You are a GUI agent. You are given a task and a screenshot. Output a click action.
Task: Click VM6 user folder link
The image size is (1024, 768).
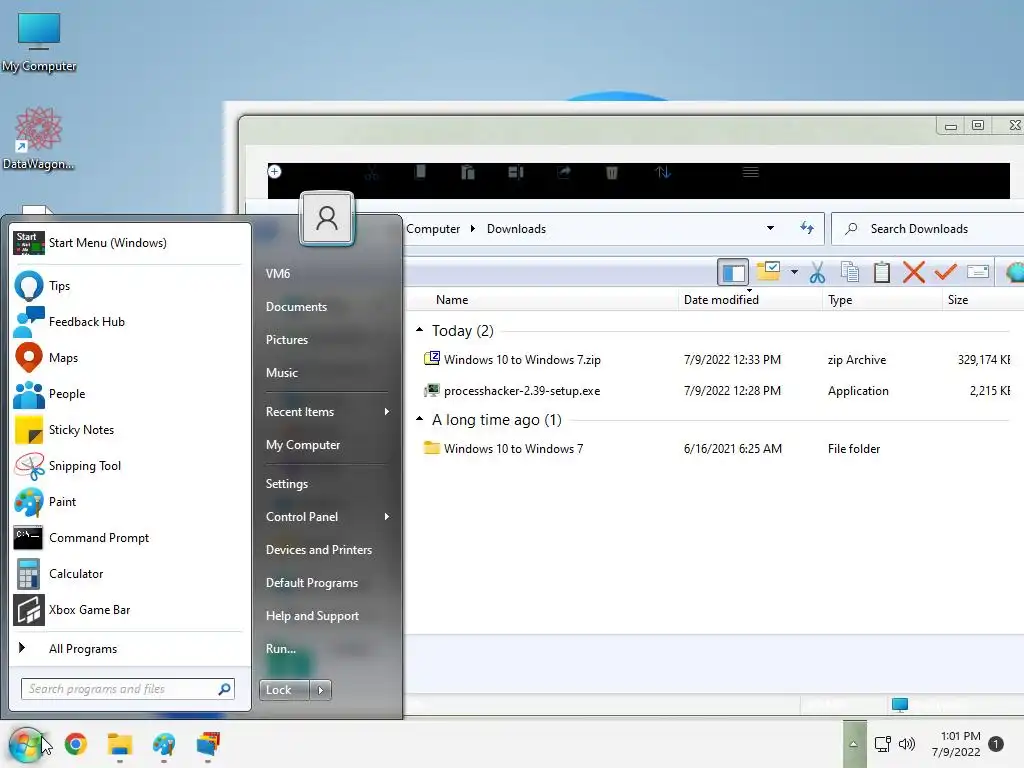pos(278,274)
